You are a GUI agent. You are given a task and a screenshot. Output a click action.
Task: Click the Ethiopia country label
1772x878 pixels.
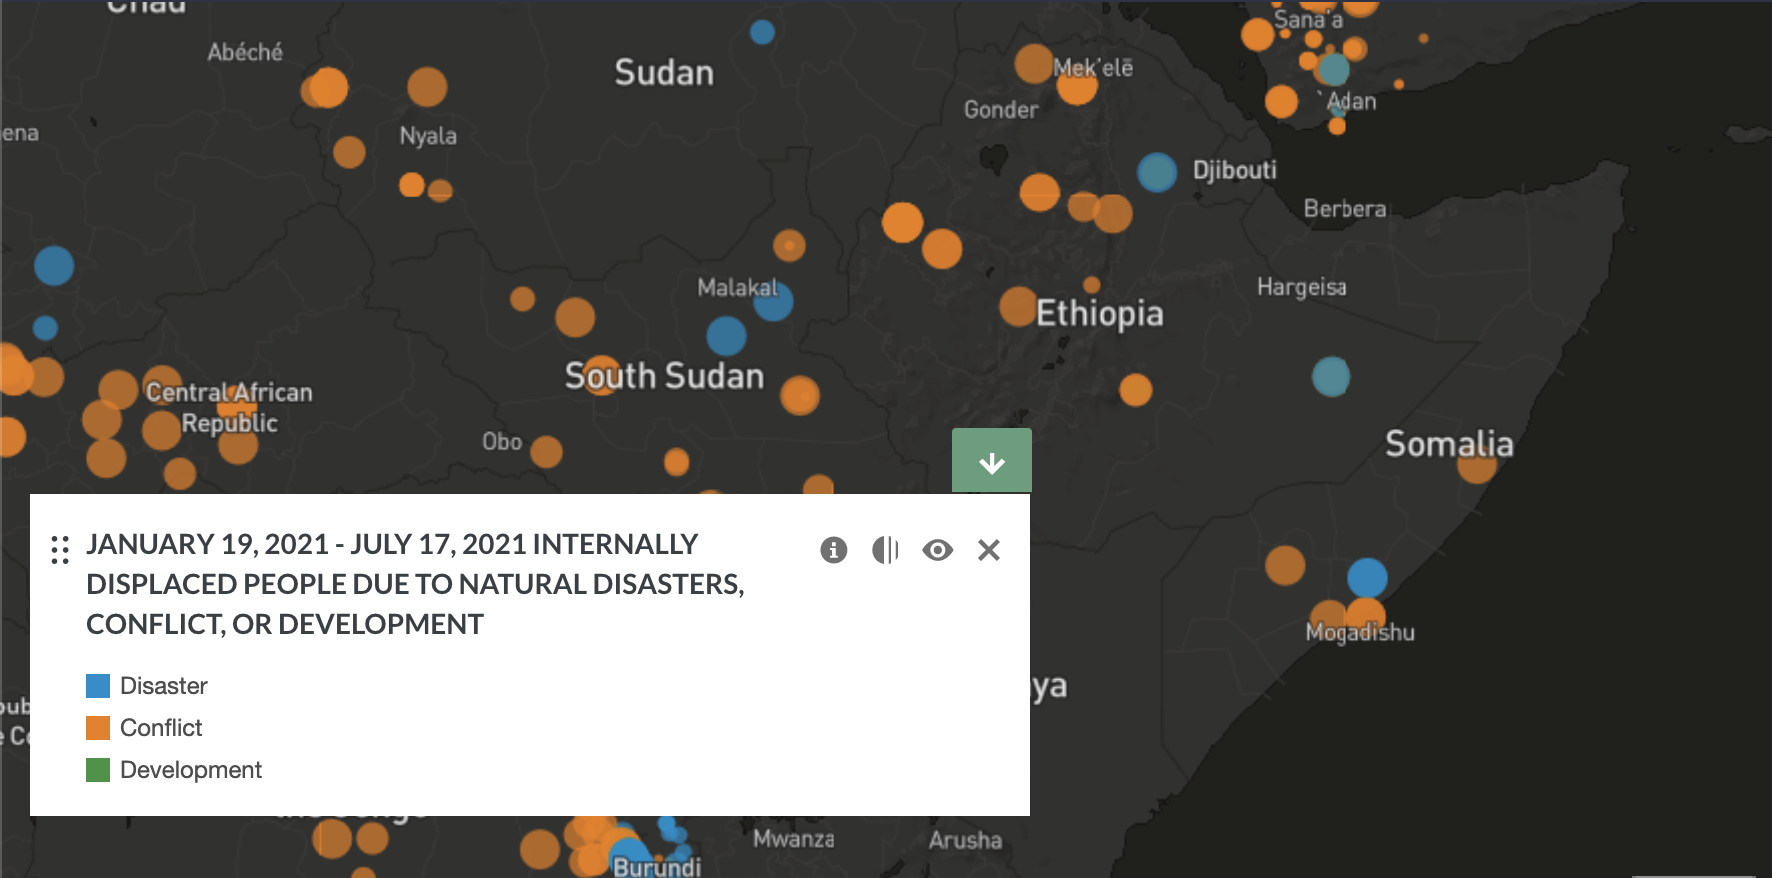click(1099, 314)
